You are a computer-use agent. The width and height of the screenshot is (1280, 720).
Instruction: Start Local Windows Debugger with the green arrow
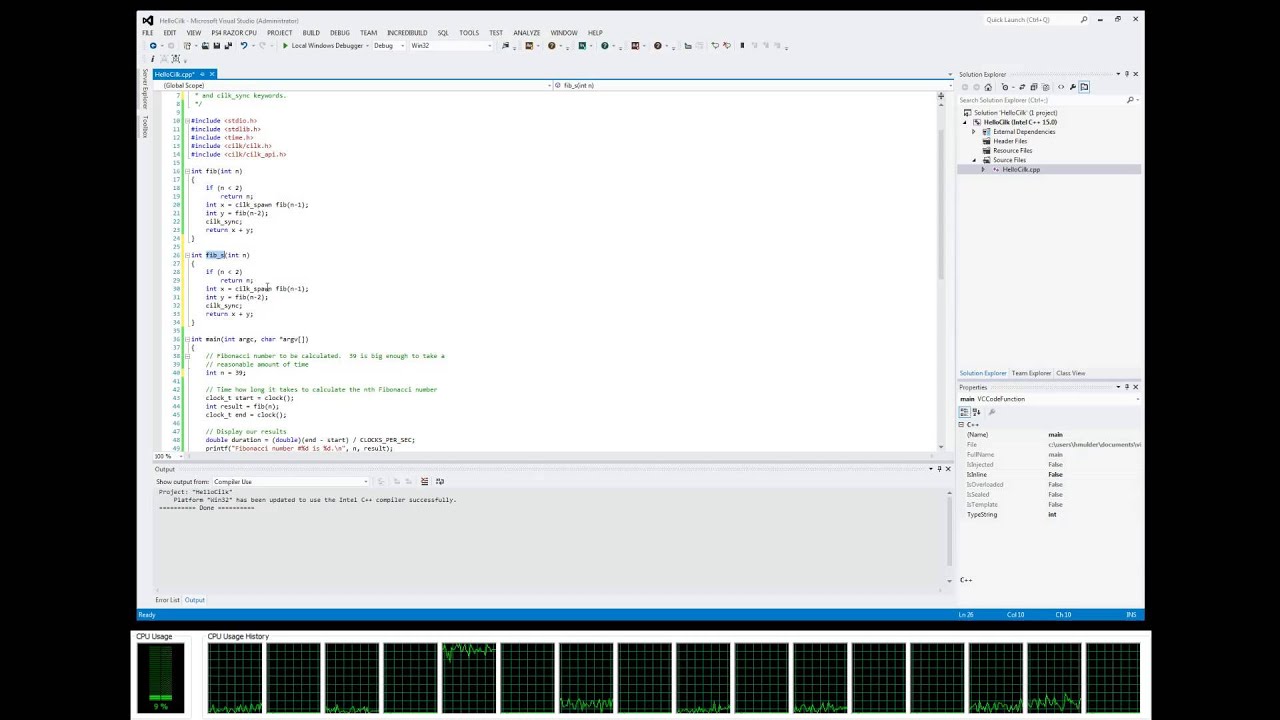tap(285, 46)
